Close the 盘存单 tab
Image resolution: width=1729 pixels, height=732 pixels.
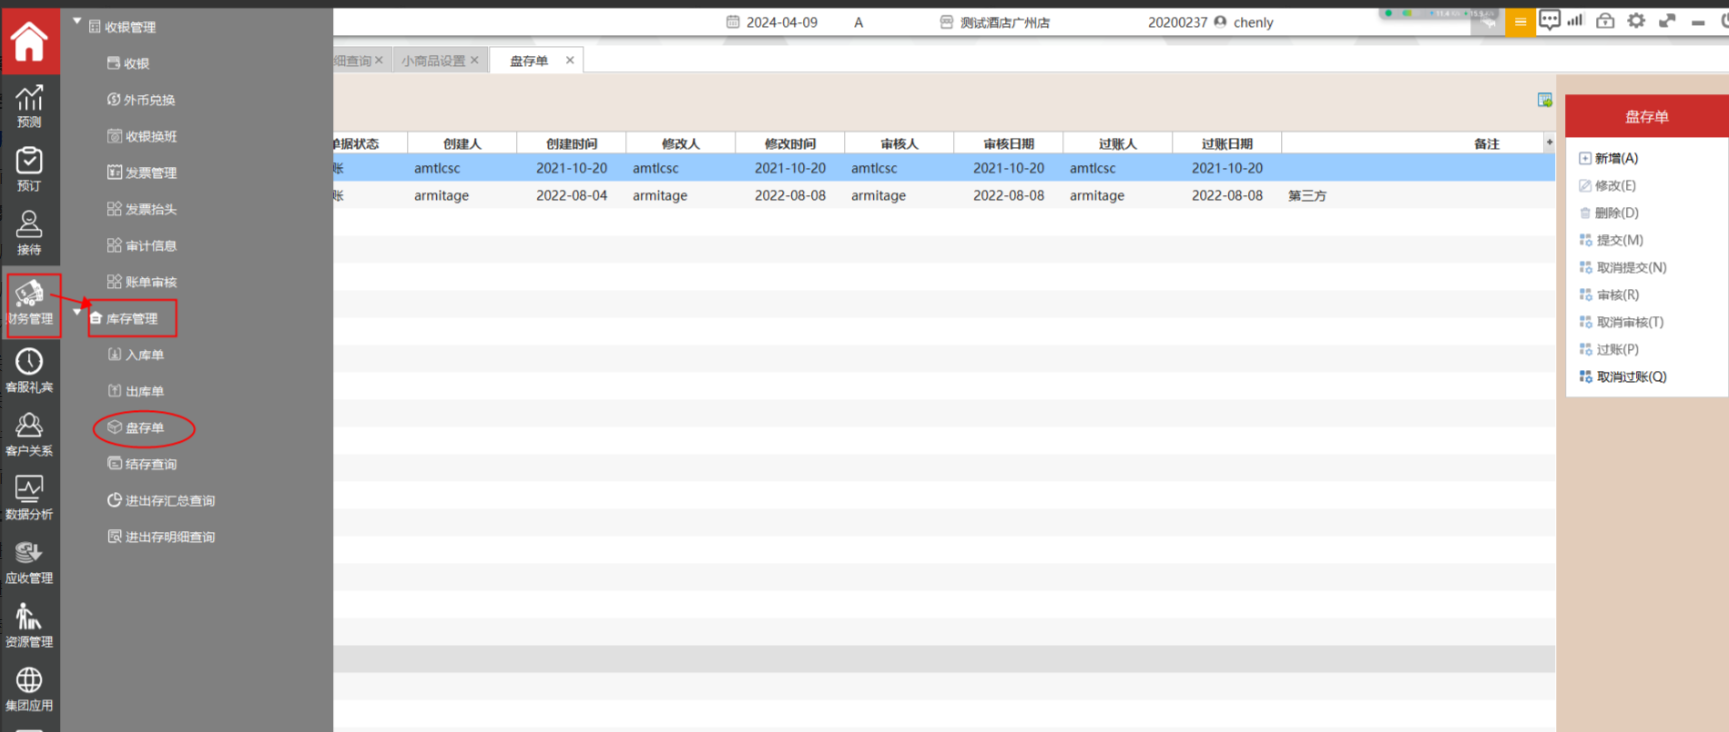[x=570, y=60]
